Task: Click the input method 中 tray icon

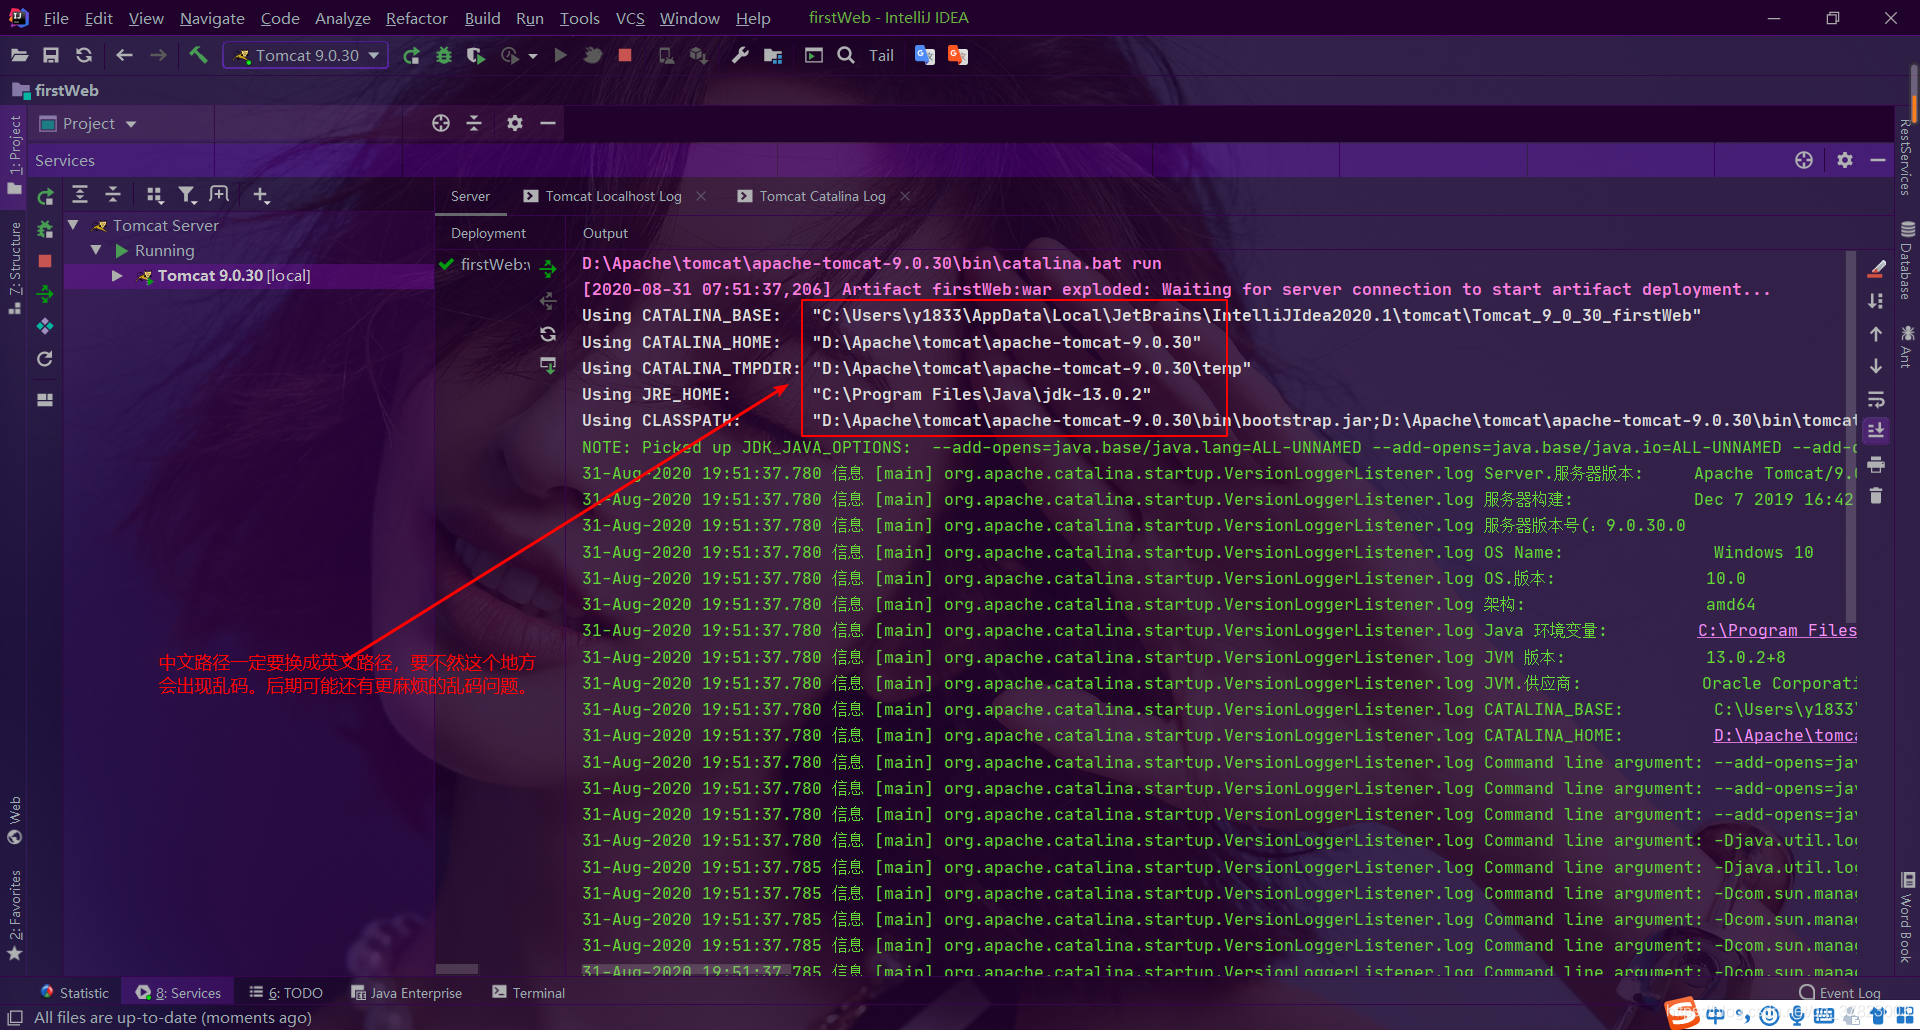Action: pos(1716,1016)
